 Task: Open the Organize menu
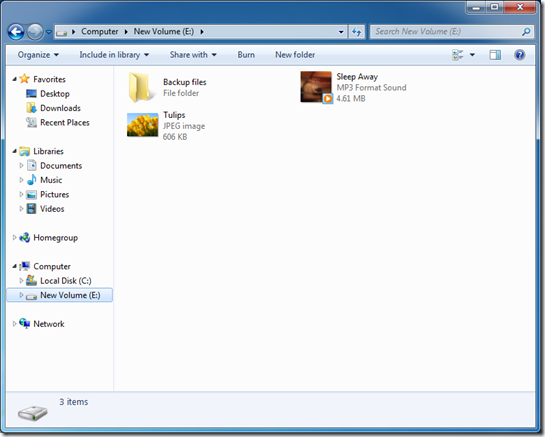click(x=38, y=55)
